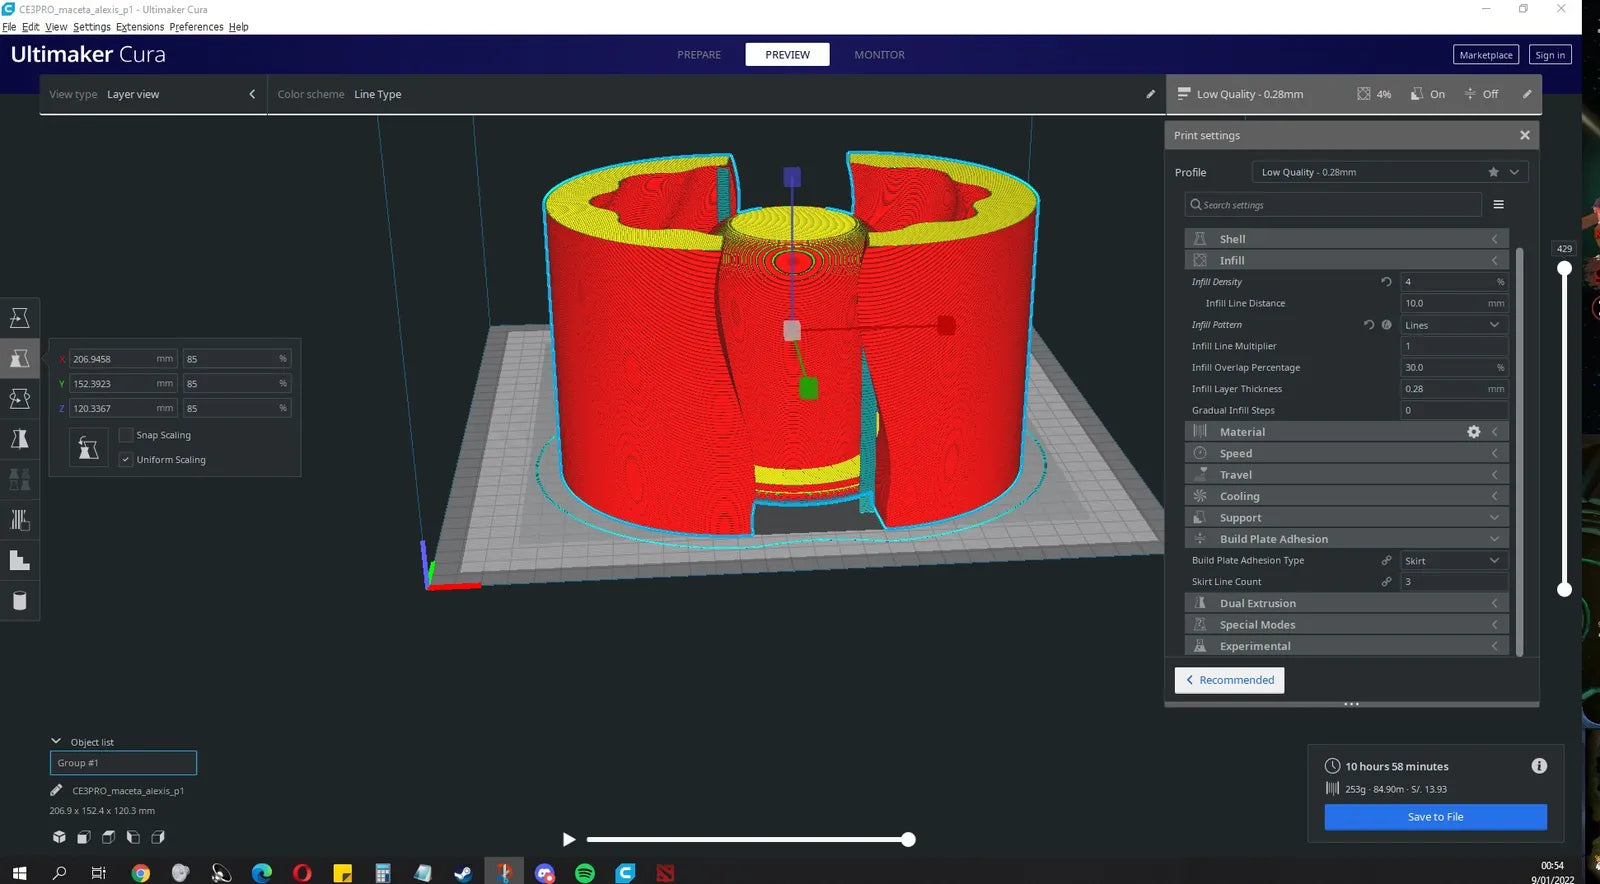This screenshot has height=884, width=1600.
Task: Switch to the PREPARE tab
Action: (x=699, y=55)
